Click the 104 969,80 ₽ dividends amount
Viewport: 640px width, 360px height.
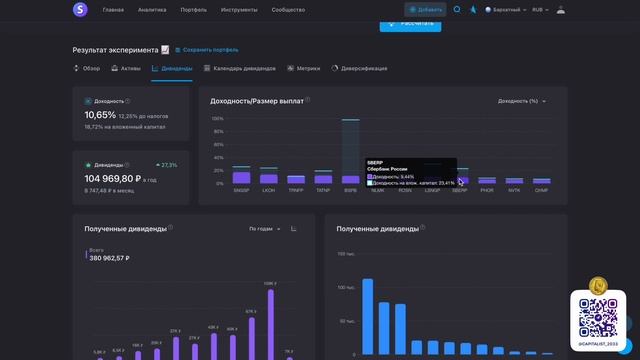pyautogui.click(x=112, y=179)
